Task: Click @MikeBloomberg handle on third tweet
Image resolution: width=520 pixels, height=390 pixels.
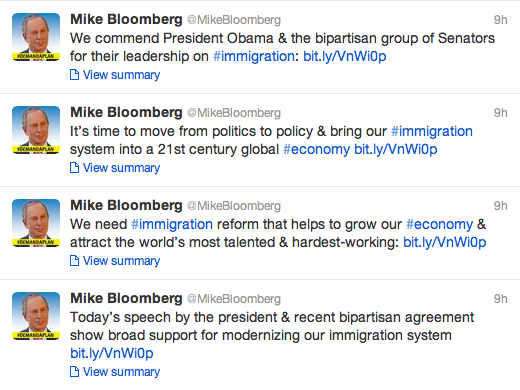Action: [x=234, y=206]
